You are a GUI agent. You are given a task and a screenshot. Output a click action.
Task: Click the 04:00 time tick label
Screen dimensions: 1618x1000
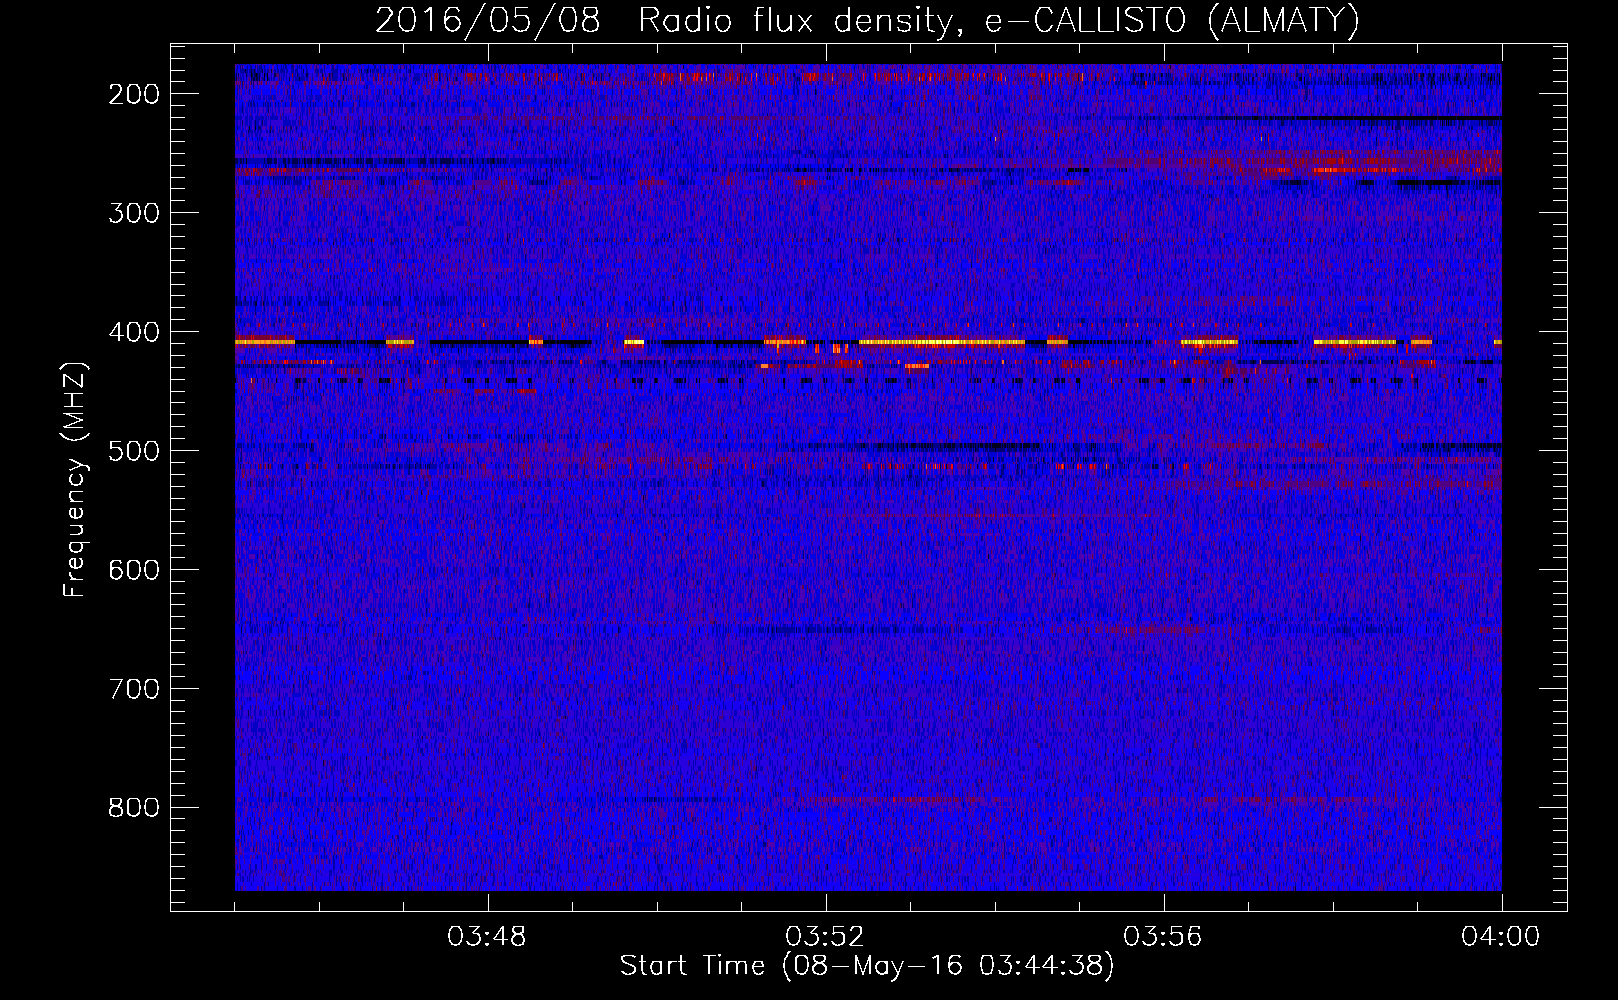click(1501, 937)
